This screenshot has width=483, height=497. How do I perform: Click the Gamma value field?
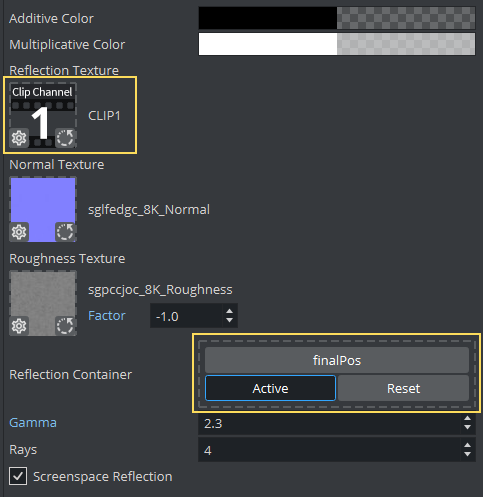tap(330, 423)
